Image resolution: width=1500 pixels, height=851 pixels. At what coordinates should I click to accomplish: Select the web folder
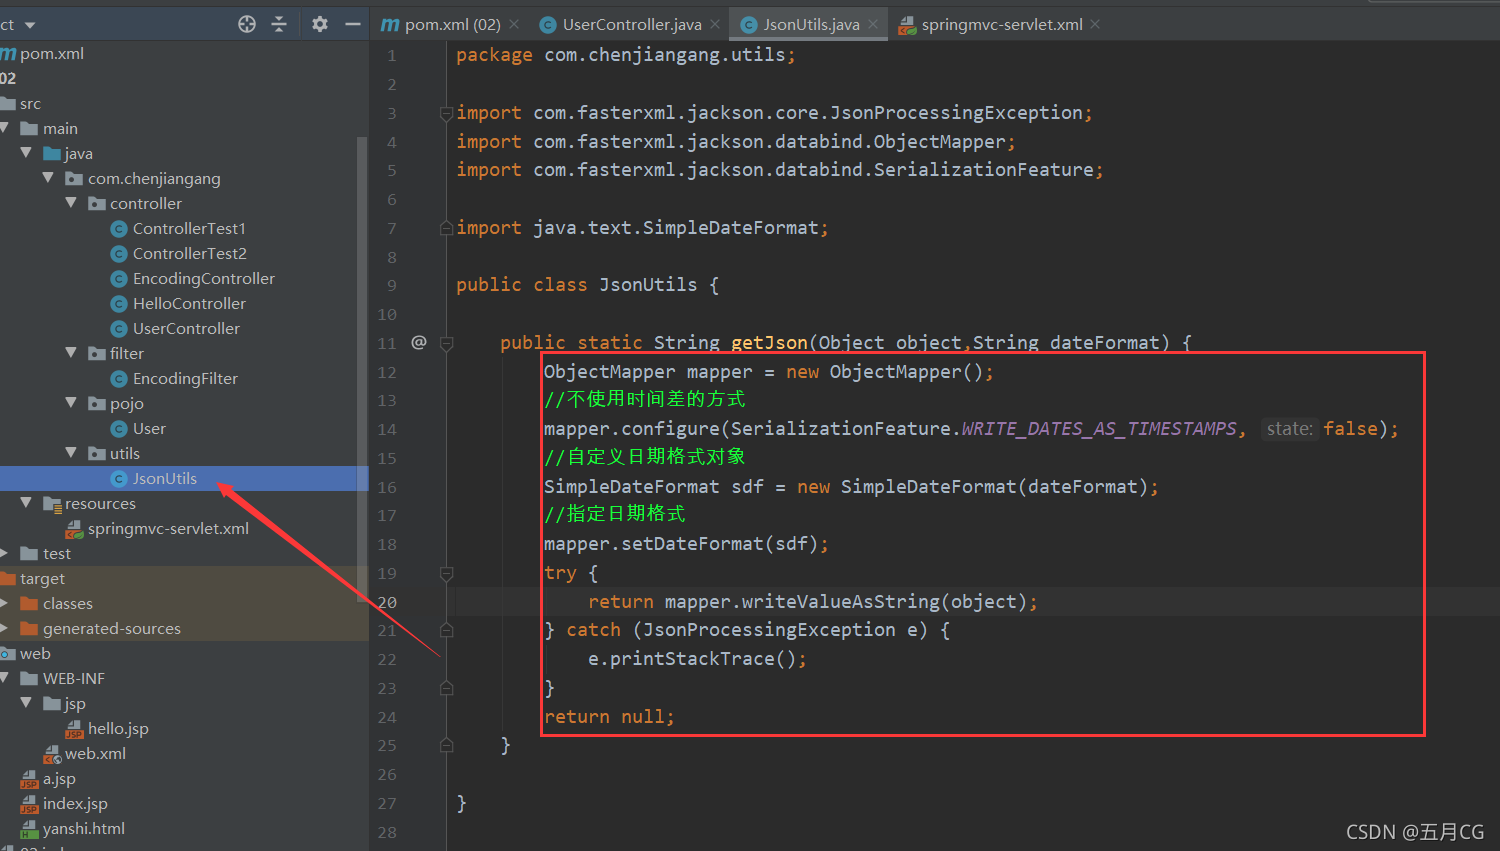point(35,653)
